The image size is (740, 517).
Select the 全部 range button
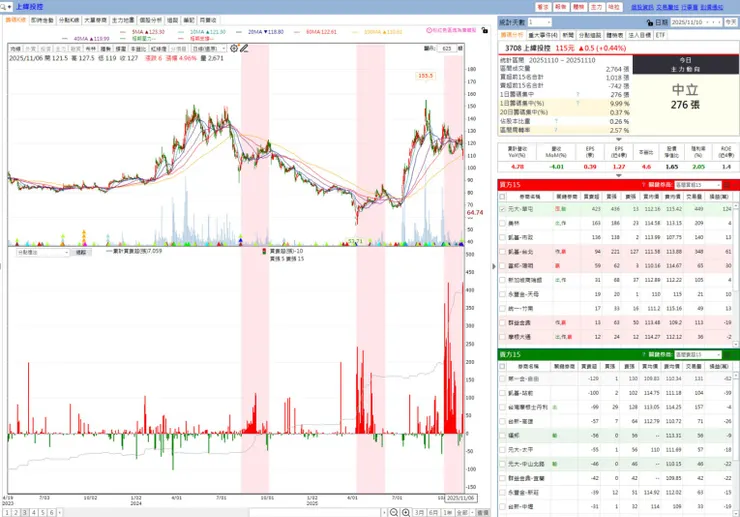(462, 512)
